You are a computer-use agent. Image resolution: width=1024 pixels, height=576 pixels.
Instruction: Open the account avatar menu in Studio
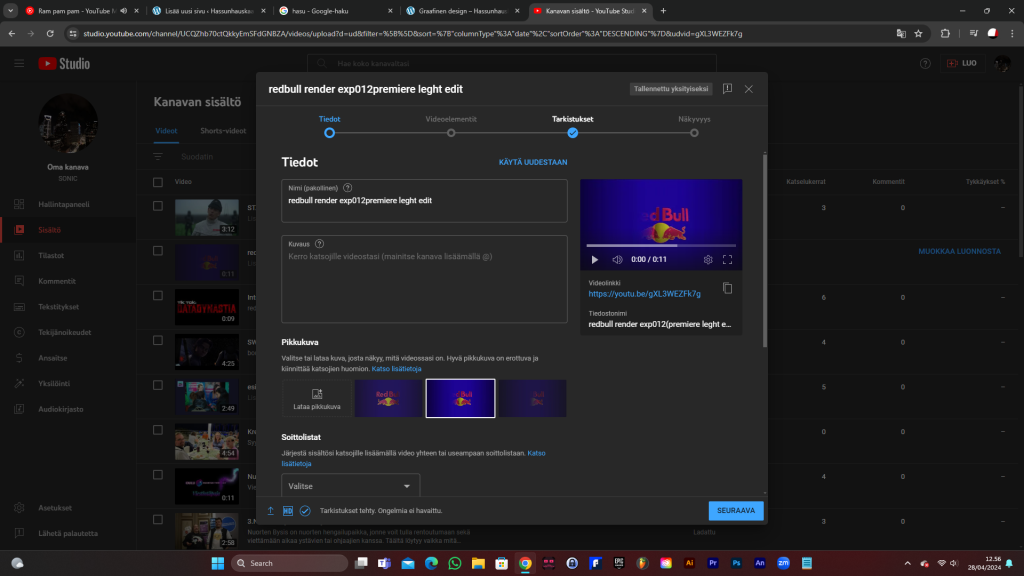pos(1002,63)
